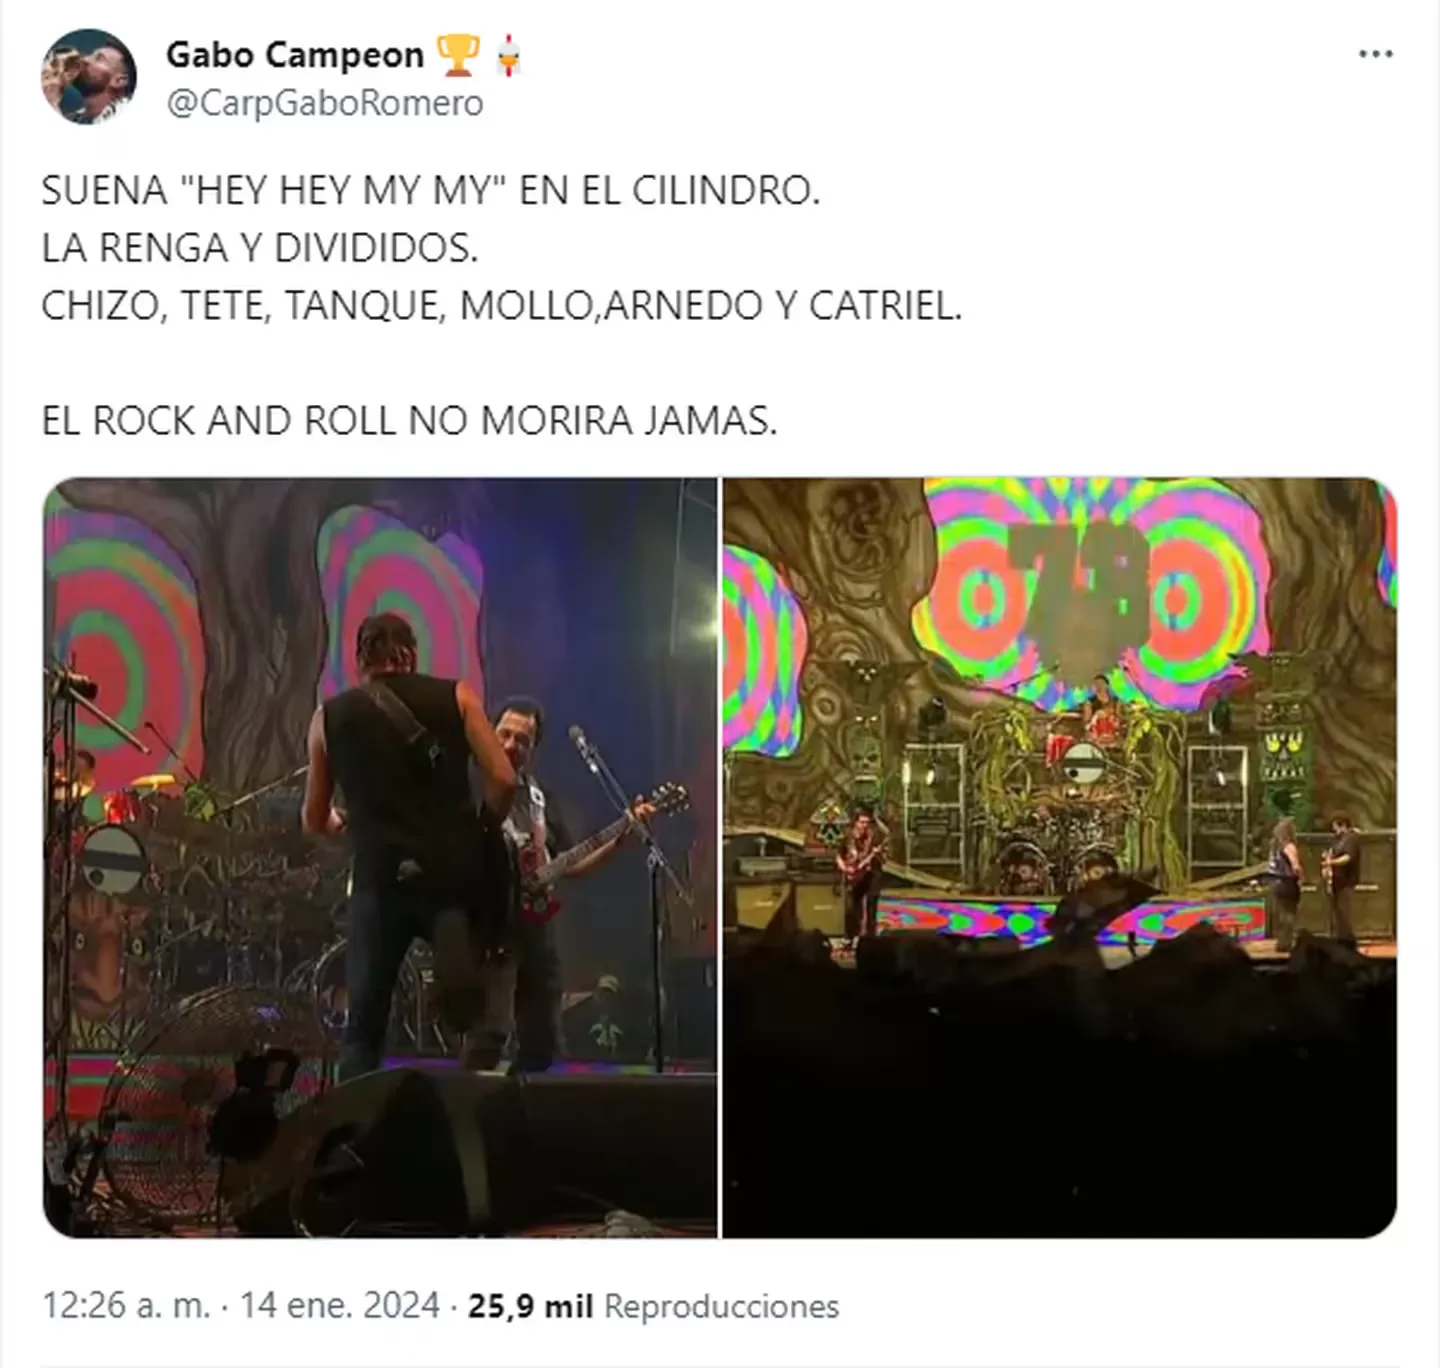Click the 25,9 mil views count
1440x1368 pixels.
[x=531, y=1305]
